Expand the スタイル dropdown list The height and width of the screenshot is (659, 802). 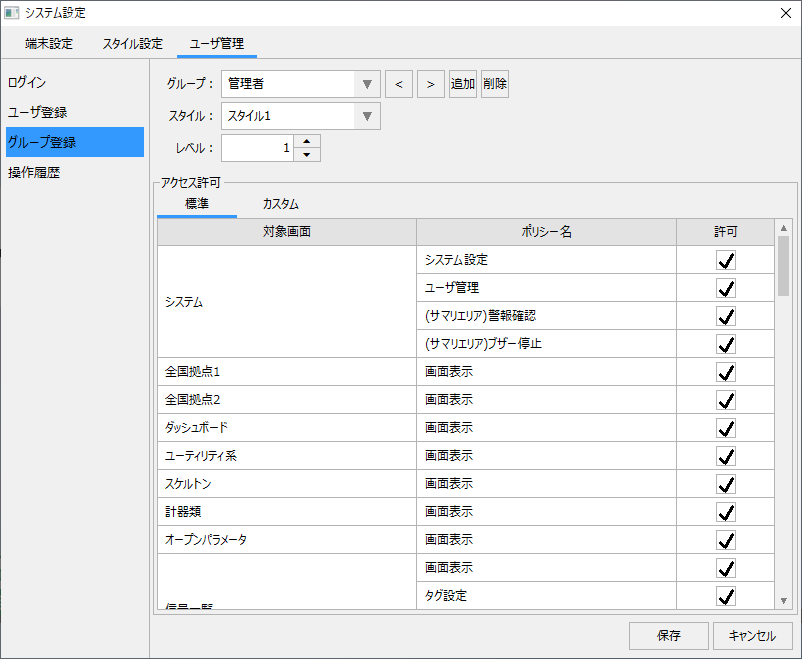pyautogui.click(x=367, y=116)
